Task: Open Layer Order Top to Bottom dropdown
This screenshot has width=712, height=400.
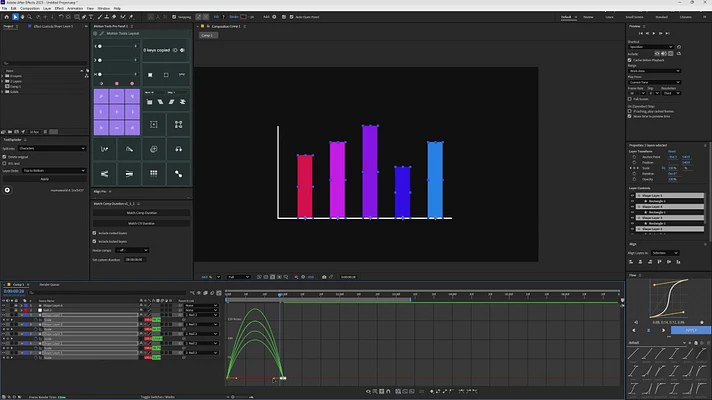Action: click(x=54, y=171)
